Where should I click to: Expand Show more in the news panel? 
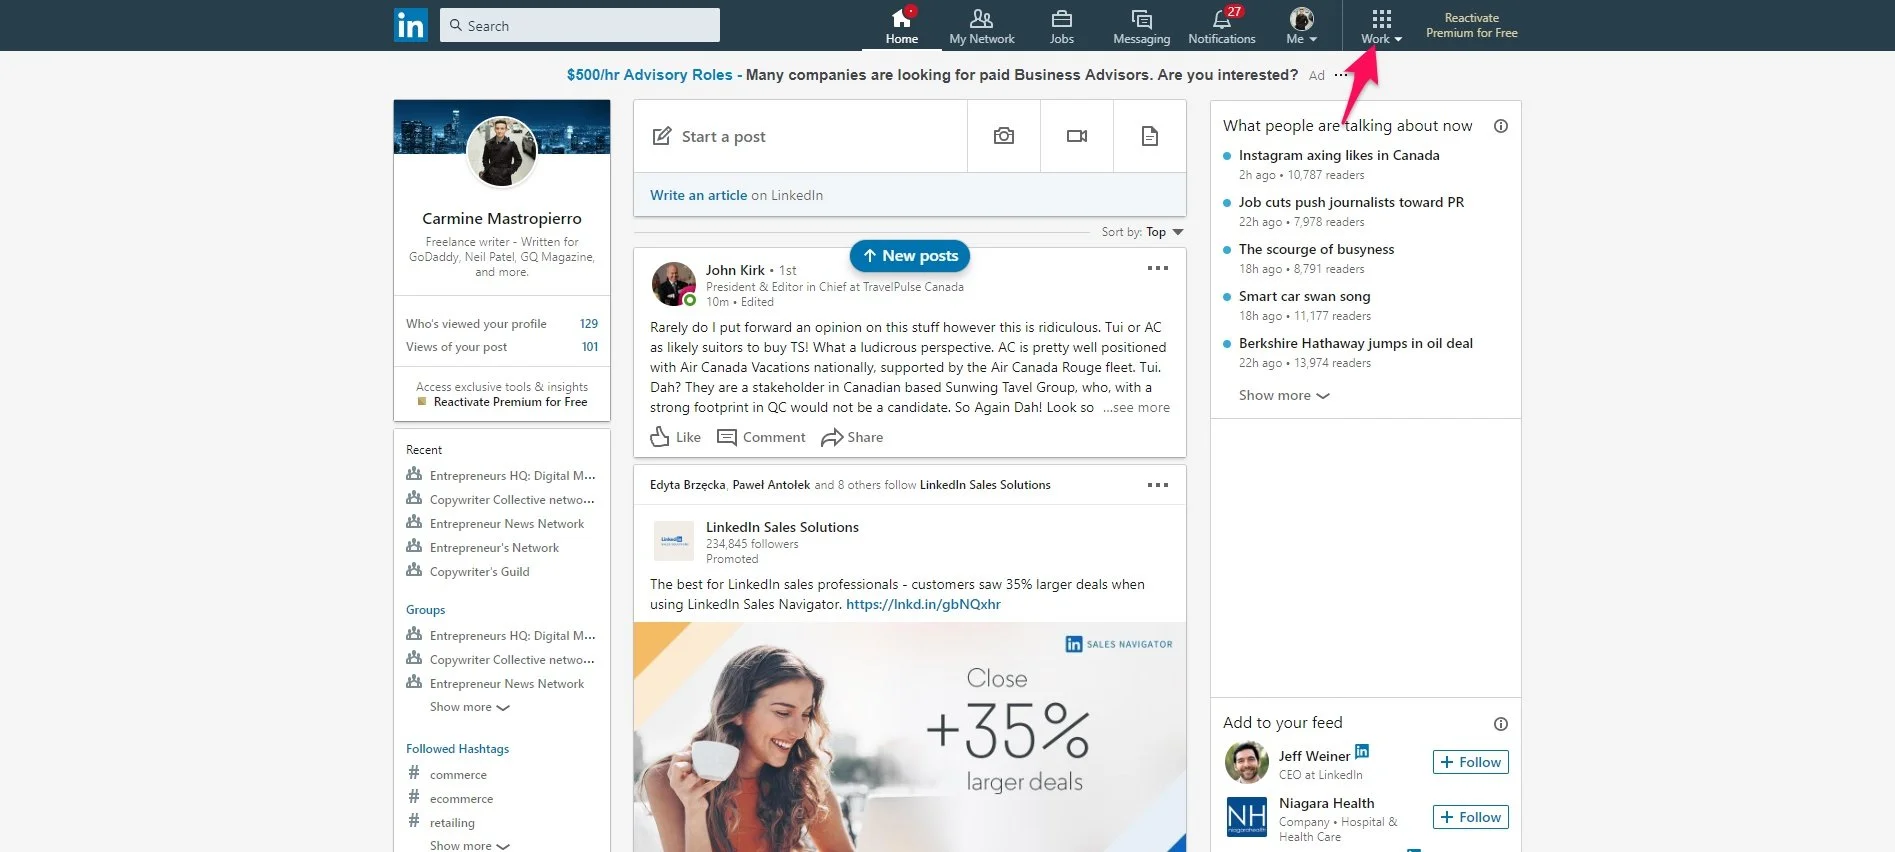tap(1284, 396)
